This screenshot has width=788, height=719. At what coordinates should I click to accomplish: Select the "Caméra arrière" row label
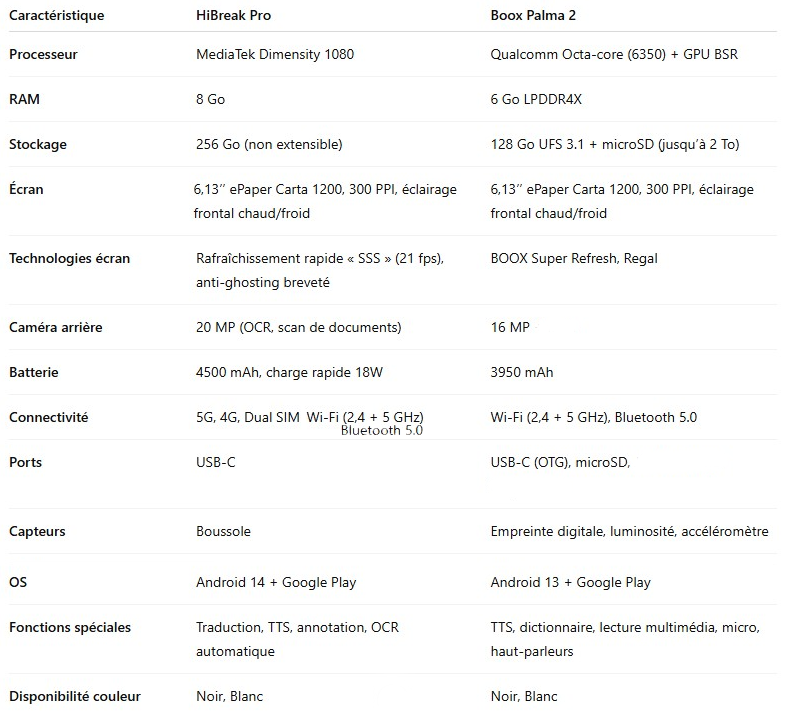click(56, 327)
